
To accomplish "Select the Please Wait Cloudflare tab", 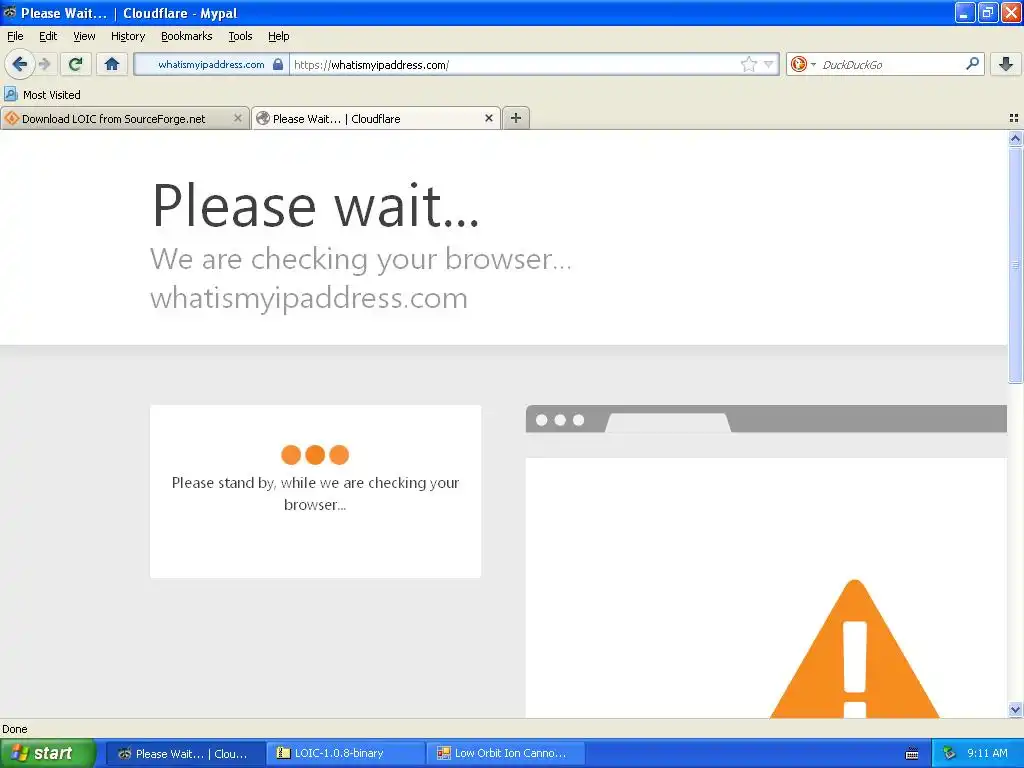I will tap(376, 118).
